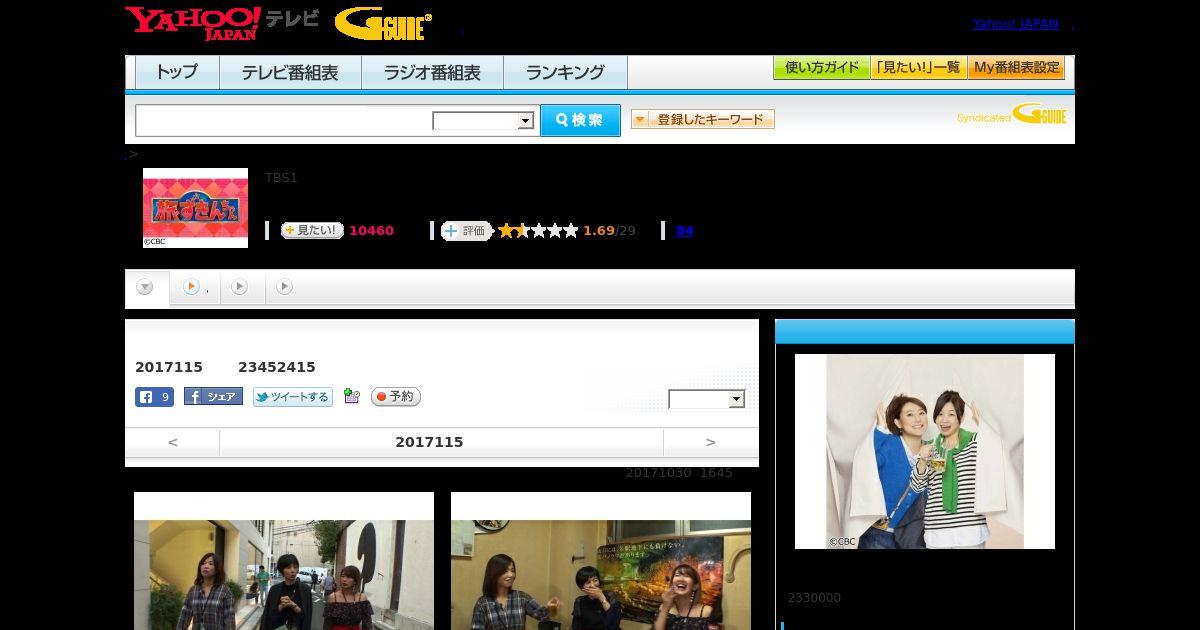The image size is (1200, 630).
Task: Expand the dropdown right of 予約 button
Action: tap(707, 399)
